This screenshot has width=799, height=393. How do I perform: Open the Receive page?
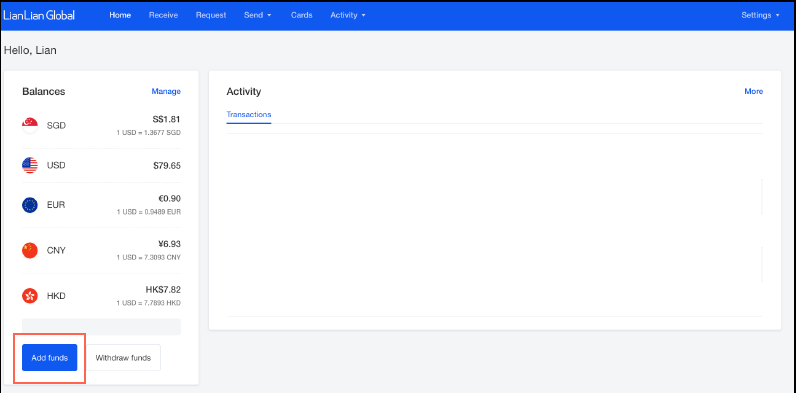(x=163, y=15)
